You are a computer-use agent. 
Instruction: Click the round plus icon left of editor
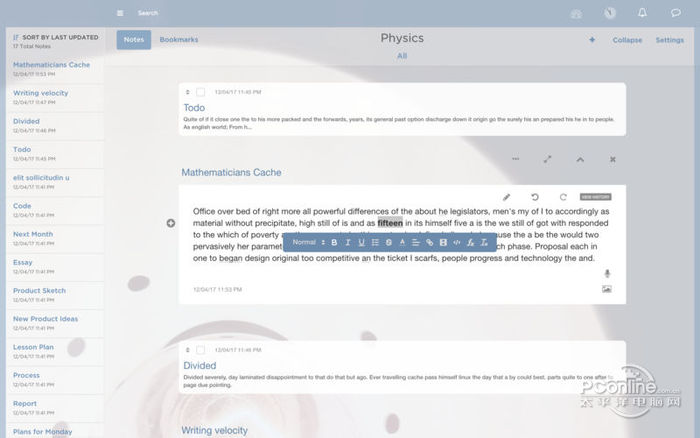(171, 223)
